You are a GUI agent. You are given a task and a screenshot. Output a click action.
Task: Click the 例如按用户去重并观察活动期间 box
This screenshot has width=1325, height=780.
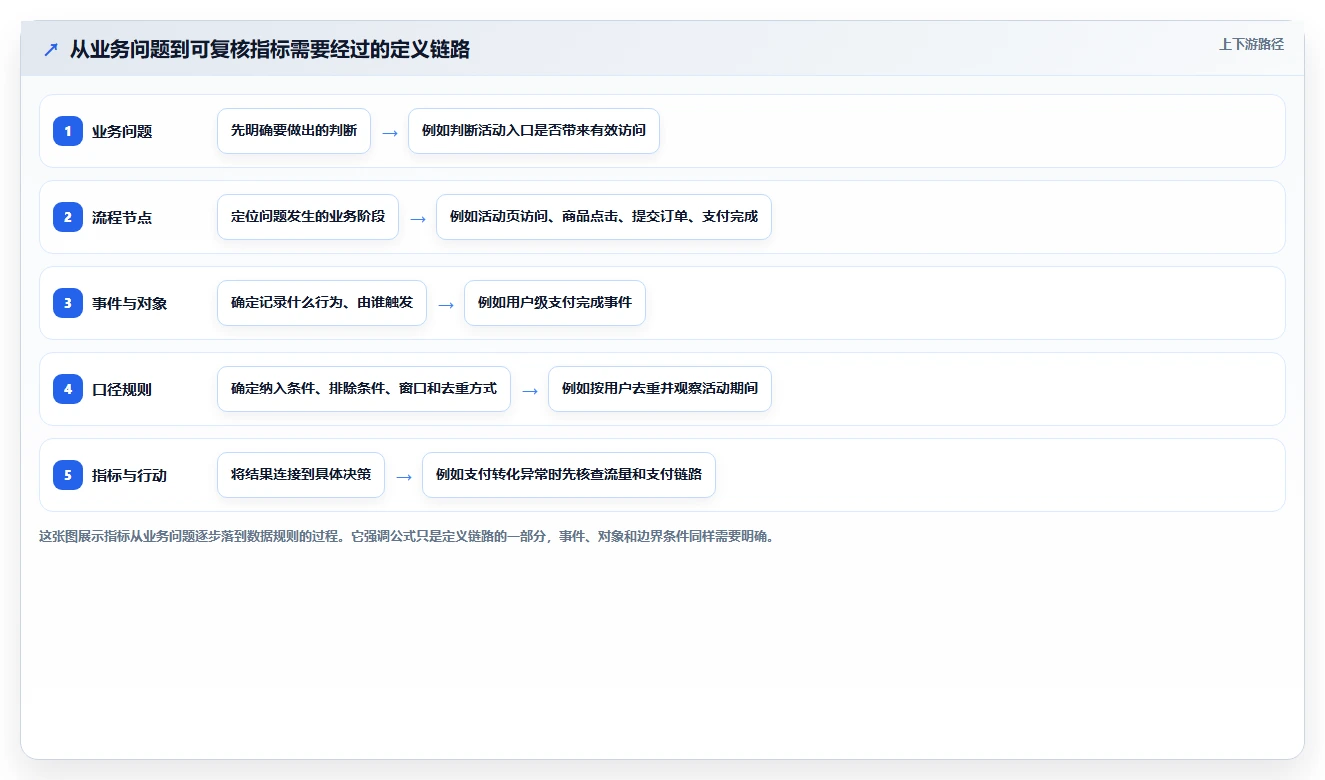click(660, 389)
